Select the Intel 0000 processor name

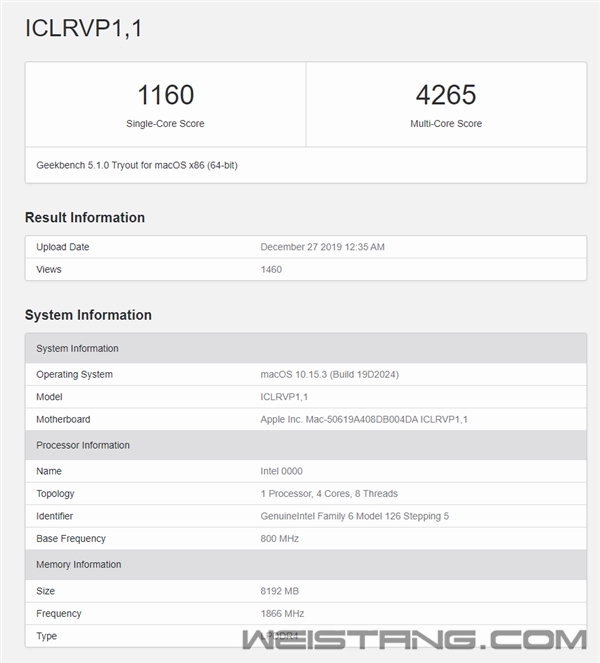click(x=282, y=471)
